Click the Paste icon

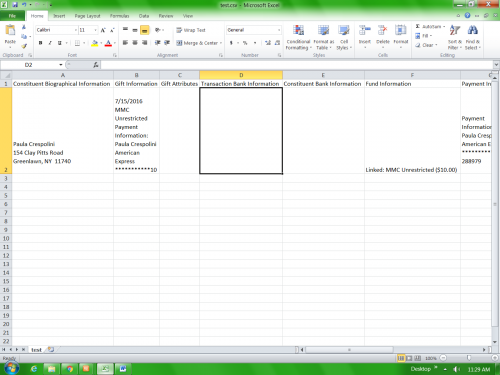click(x=10, y=31)
